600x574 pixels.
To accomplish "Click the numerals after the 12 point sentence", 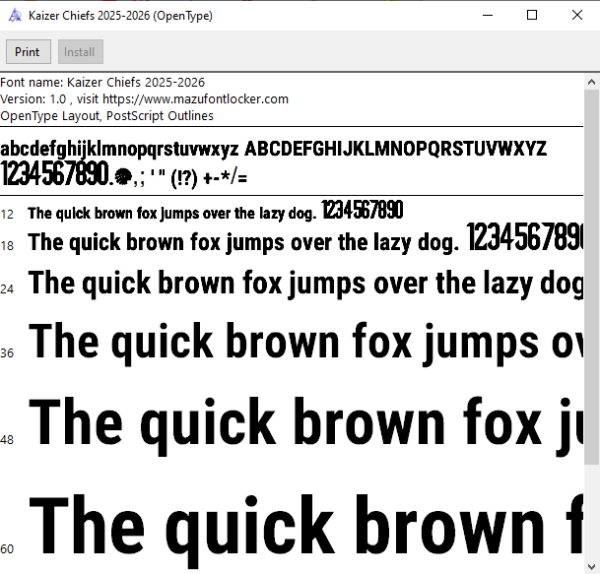I will pos(362,210).
